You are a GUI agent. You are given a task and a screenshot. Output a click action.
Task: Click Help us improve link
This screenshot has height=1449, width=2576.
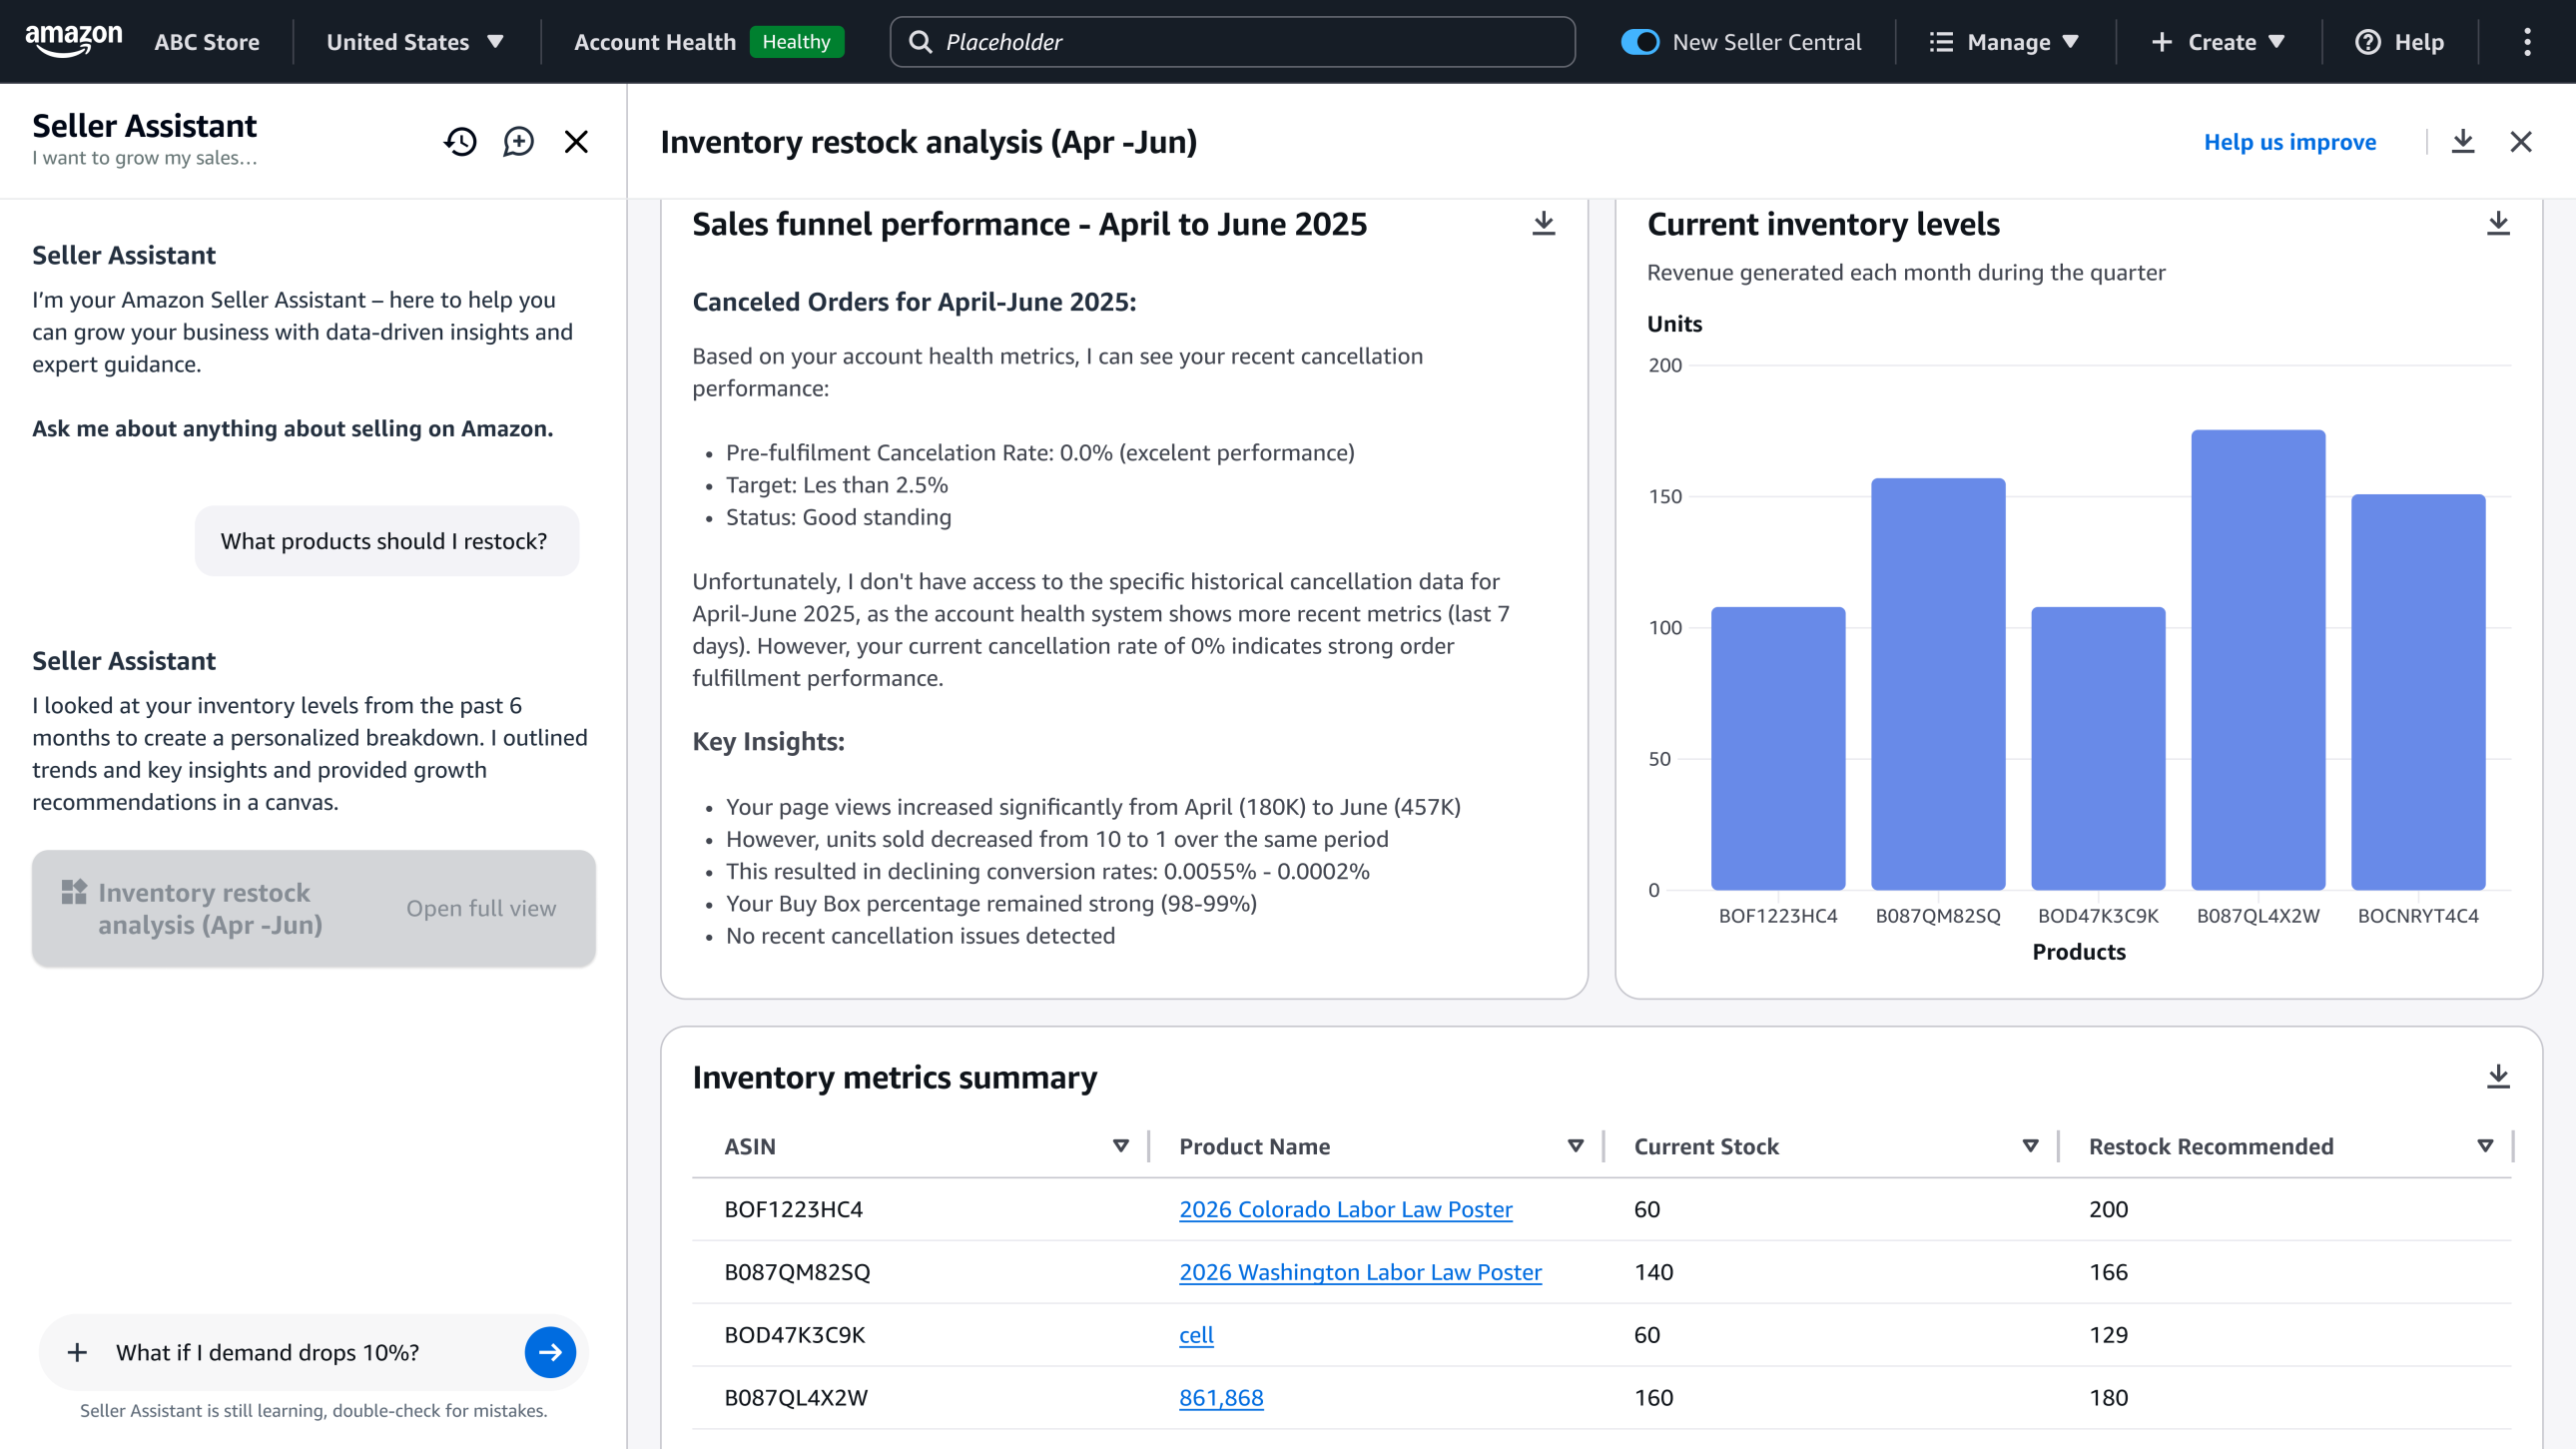2289,142
